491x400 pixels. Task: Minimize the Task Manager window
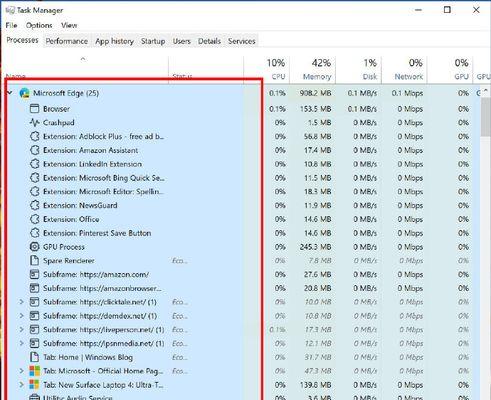pyautogui.click(x=418, y=10)
